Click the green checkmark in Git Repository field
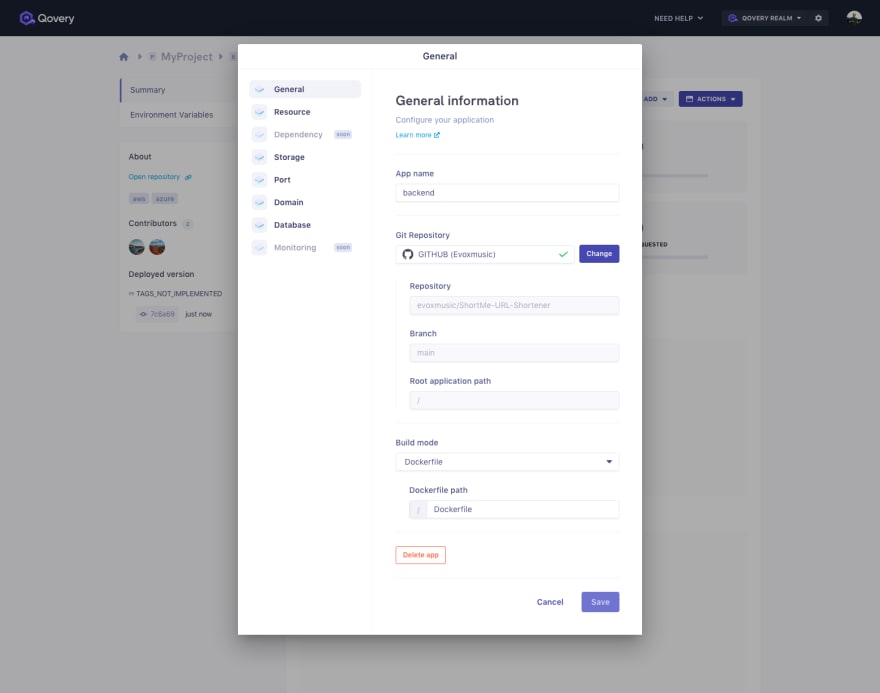Screen dimensions: 880x693 [563, 254]
